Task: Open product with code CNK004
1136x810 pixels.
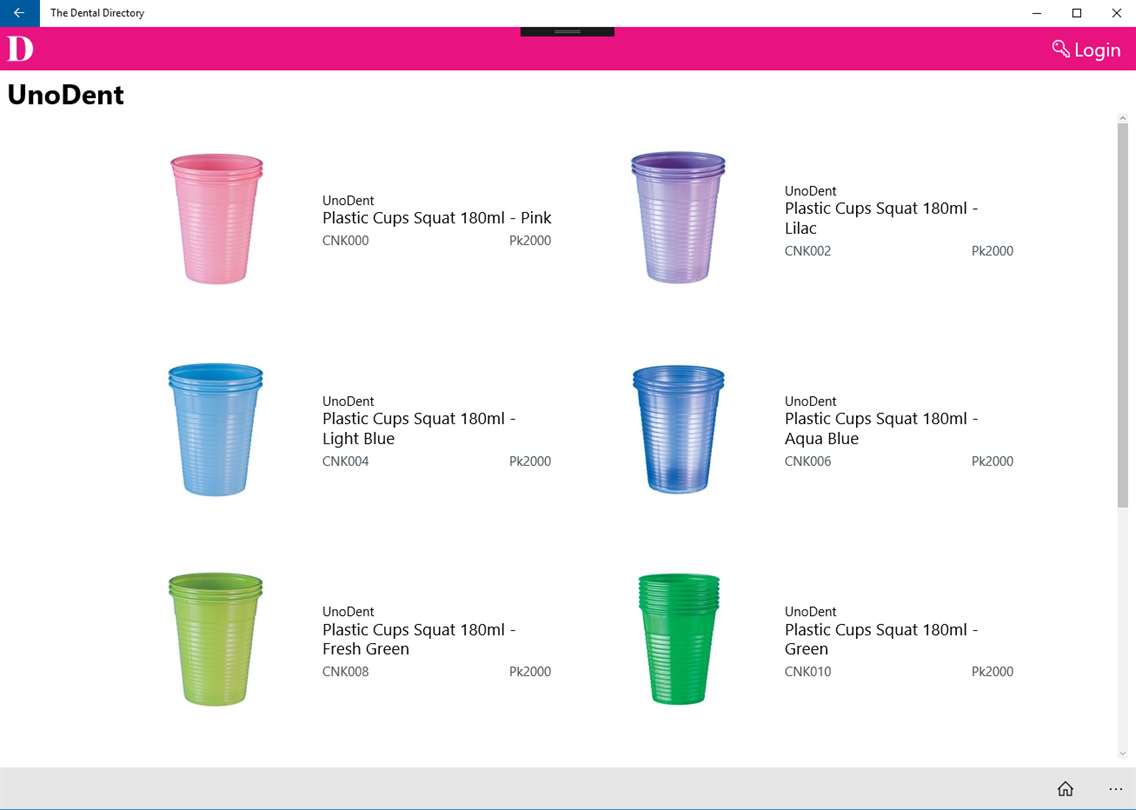Action: pos(346,461)
